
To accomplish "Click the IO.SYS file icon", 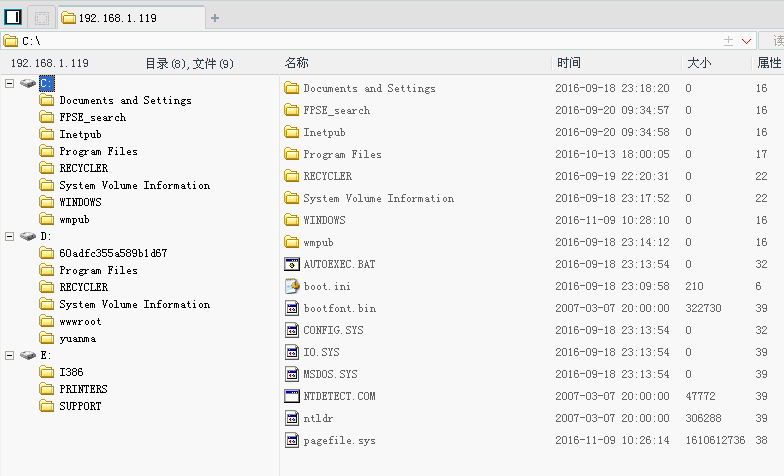I will click(x=292, y=352).
